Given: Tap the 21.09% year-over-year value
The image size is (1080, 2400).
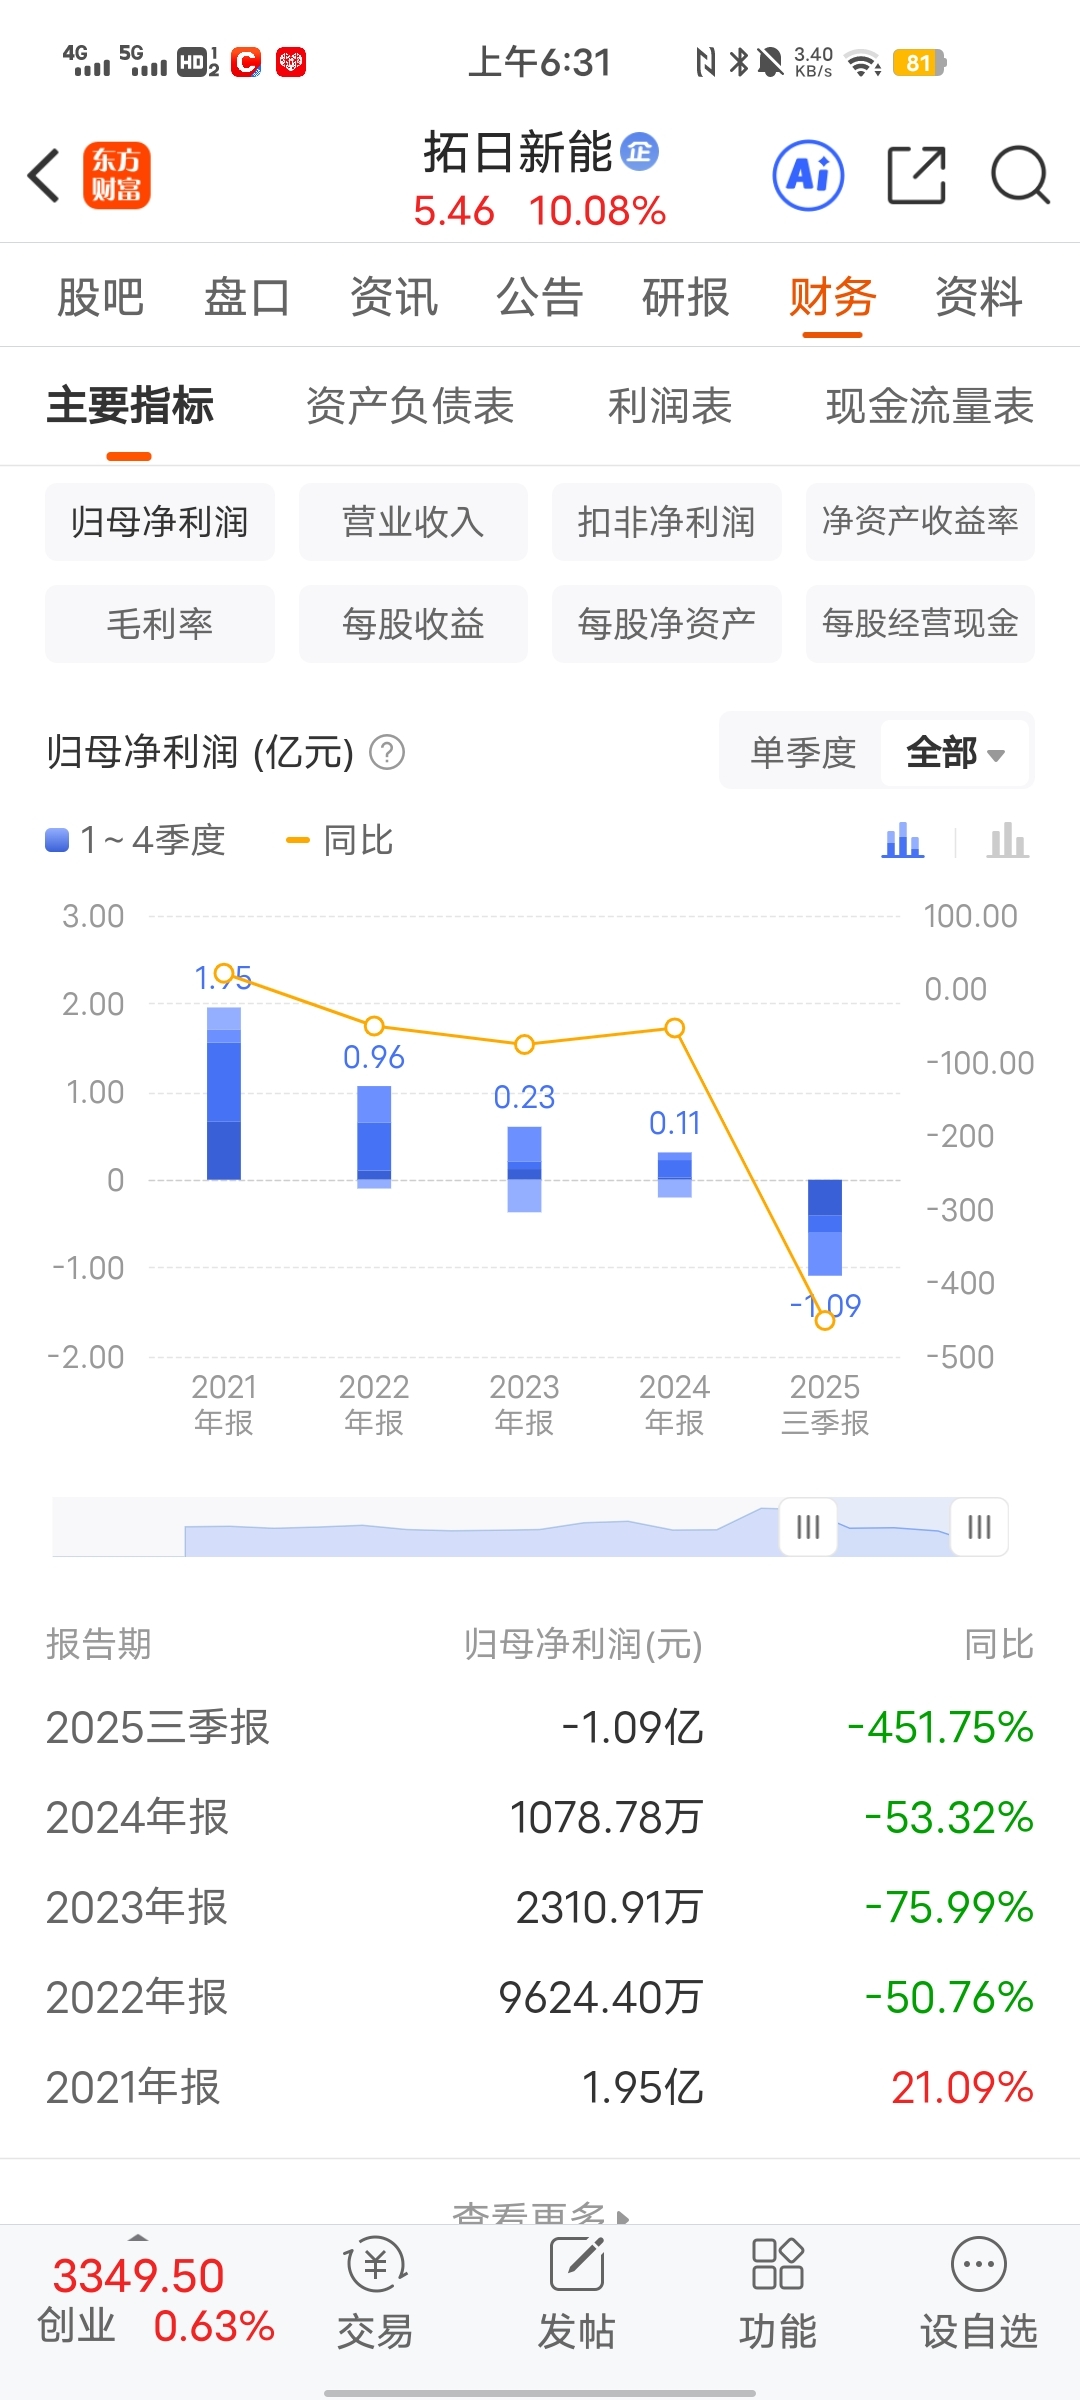Looking at the screenshot, I should (x=962, y=2088).
